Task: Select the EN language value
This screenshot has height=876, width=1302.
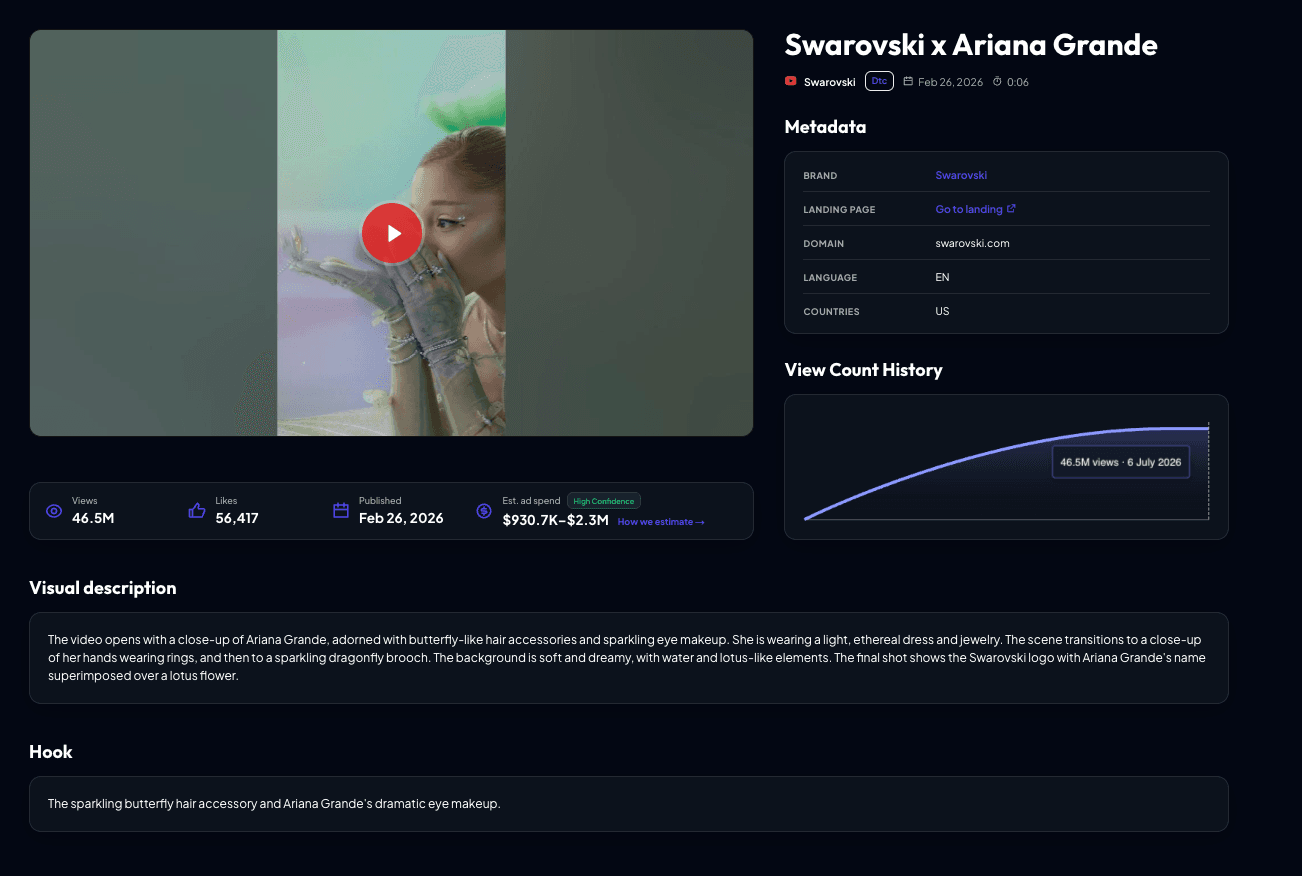Action: click(943, 277)
